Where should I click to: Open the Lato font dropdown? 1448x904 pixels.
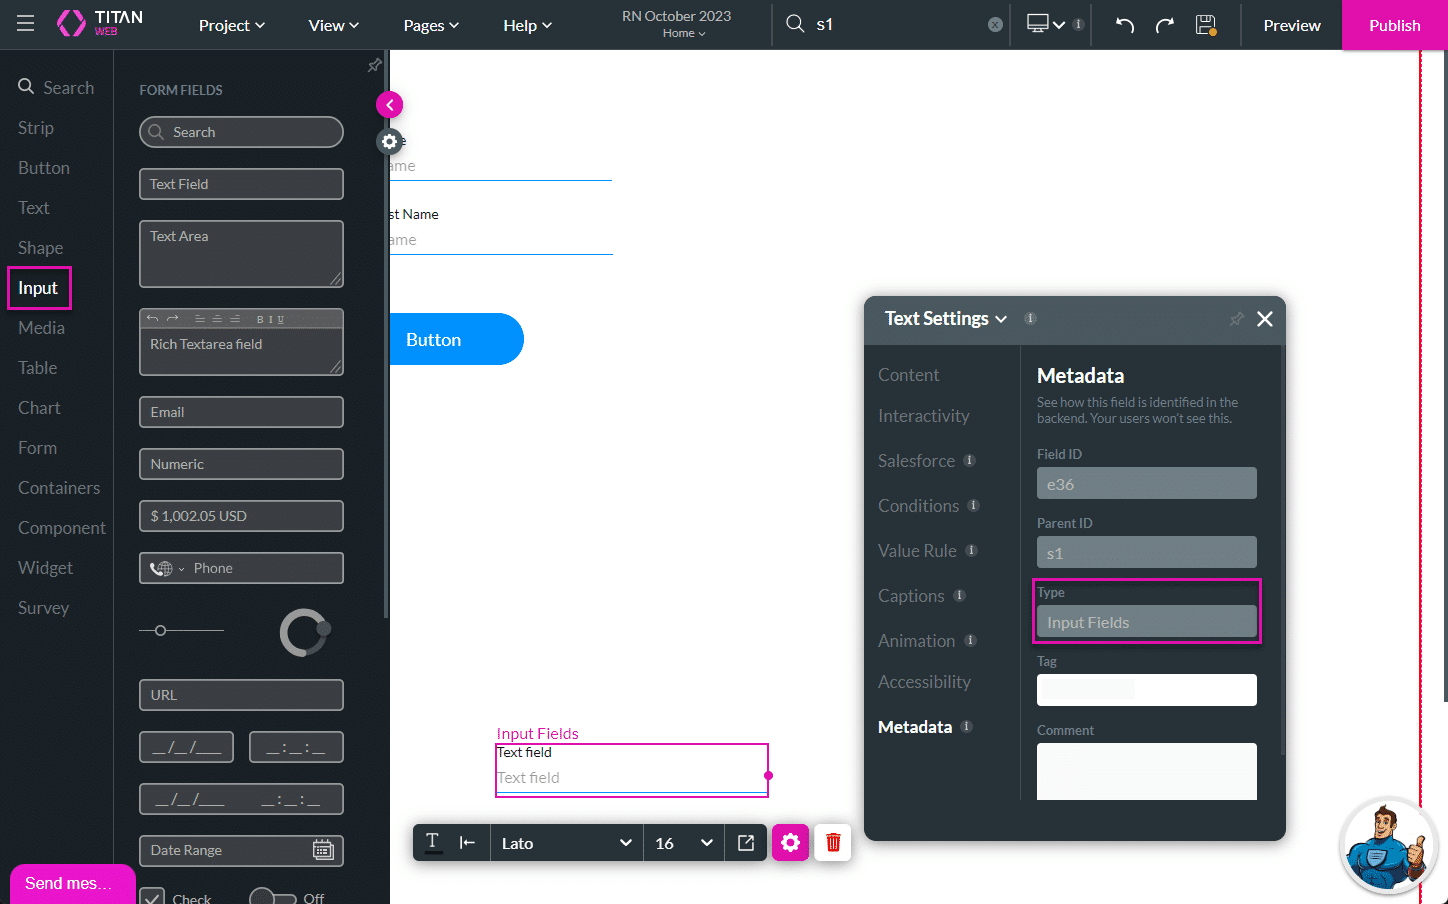tap(566, 843)
